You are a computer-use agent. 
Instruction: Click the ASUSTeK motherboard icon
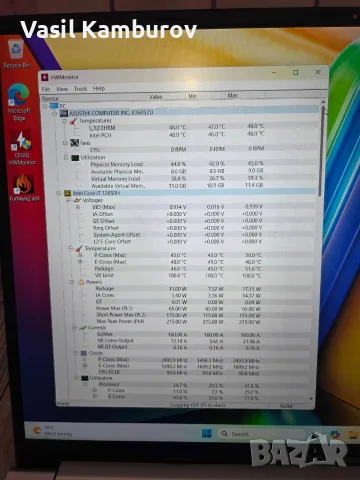coord(64,113)
